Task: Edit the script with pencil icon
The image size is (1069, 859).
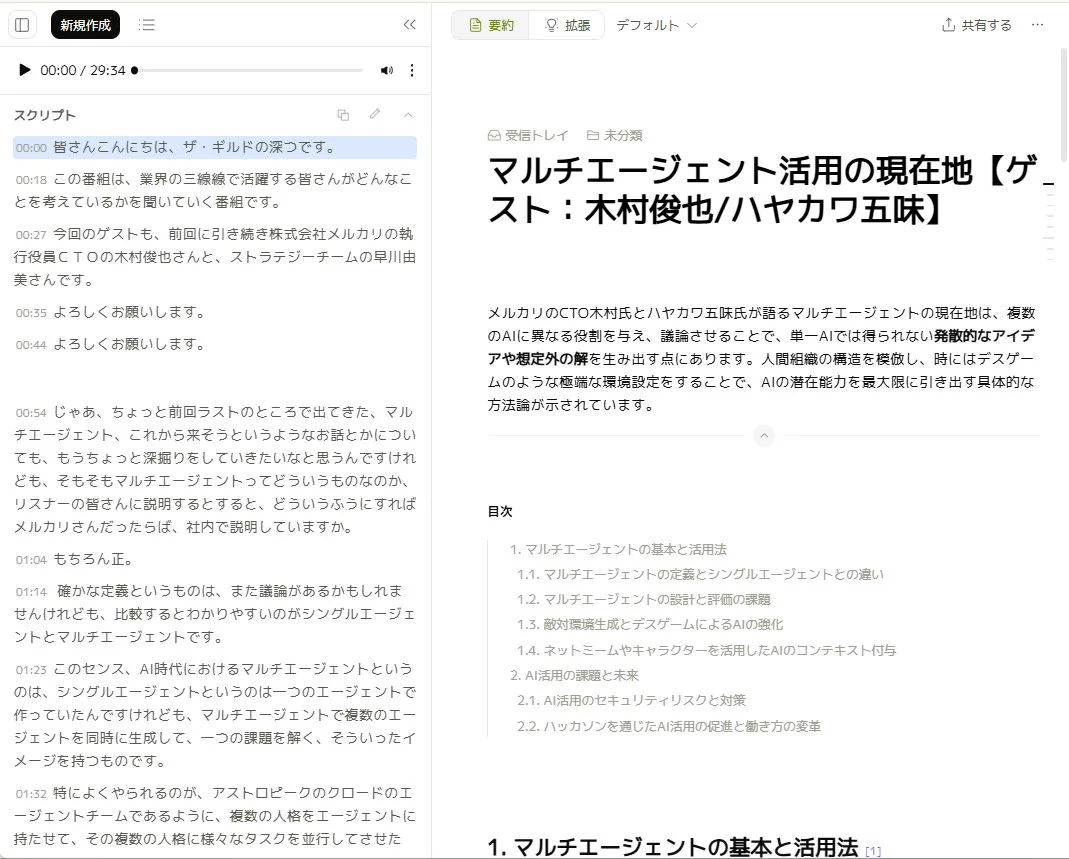Action: pos(375,114)
